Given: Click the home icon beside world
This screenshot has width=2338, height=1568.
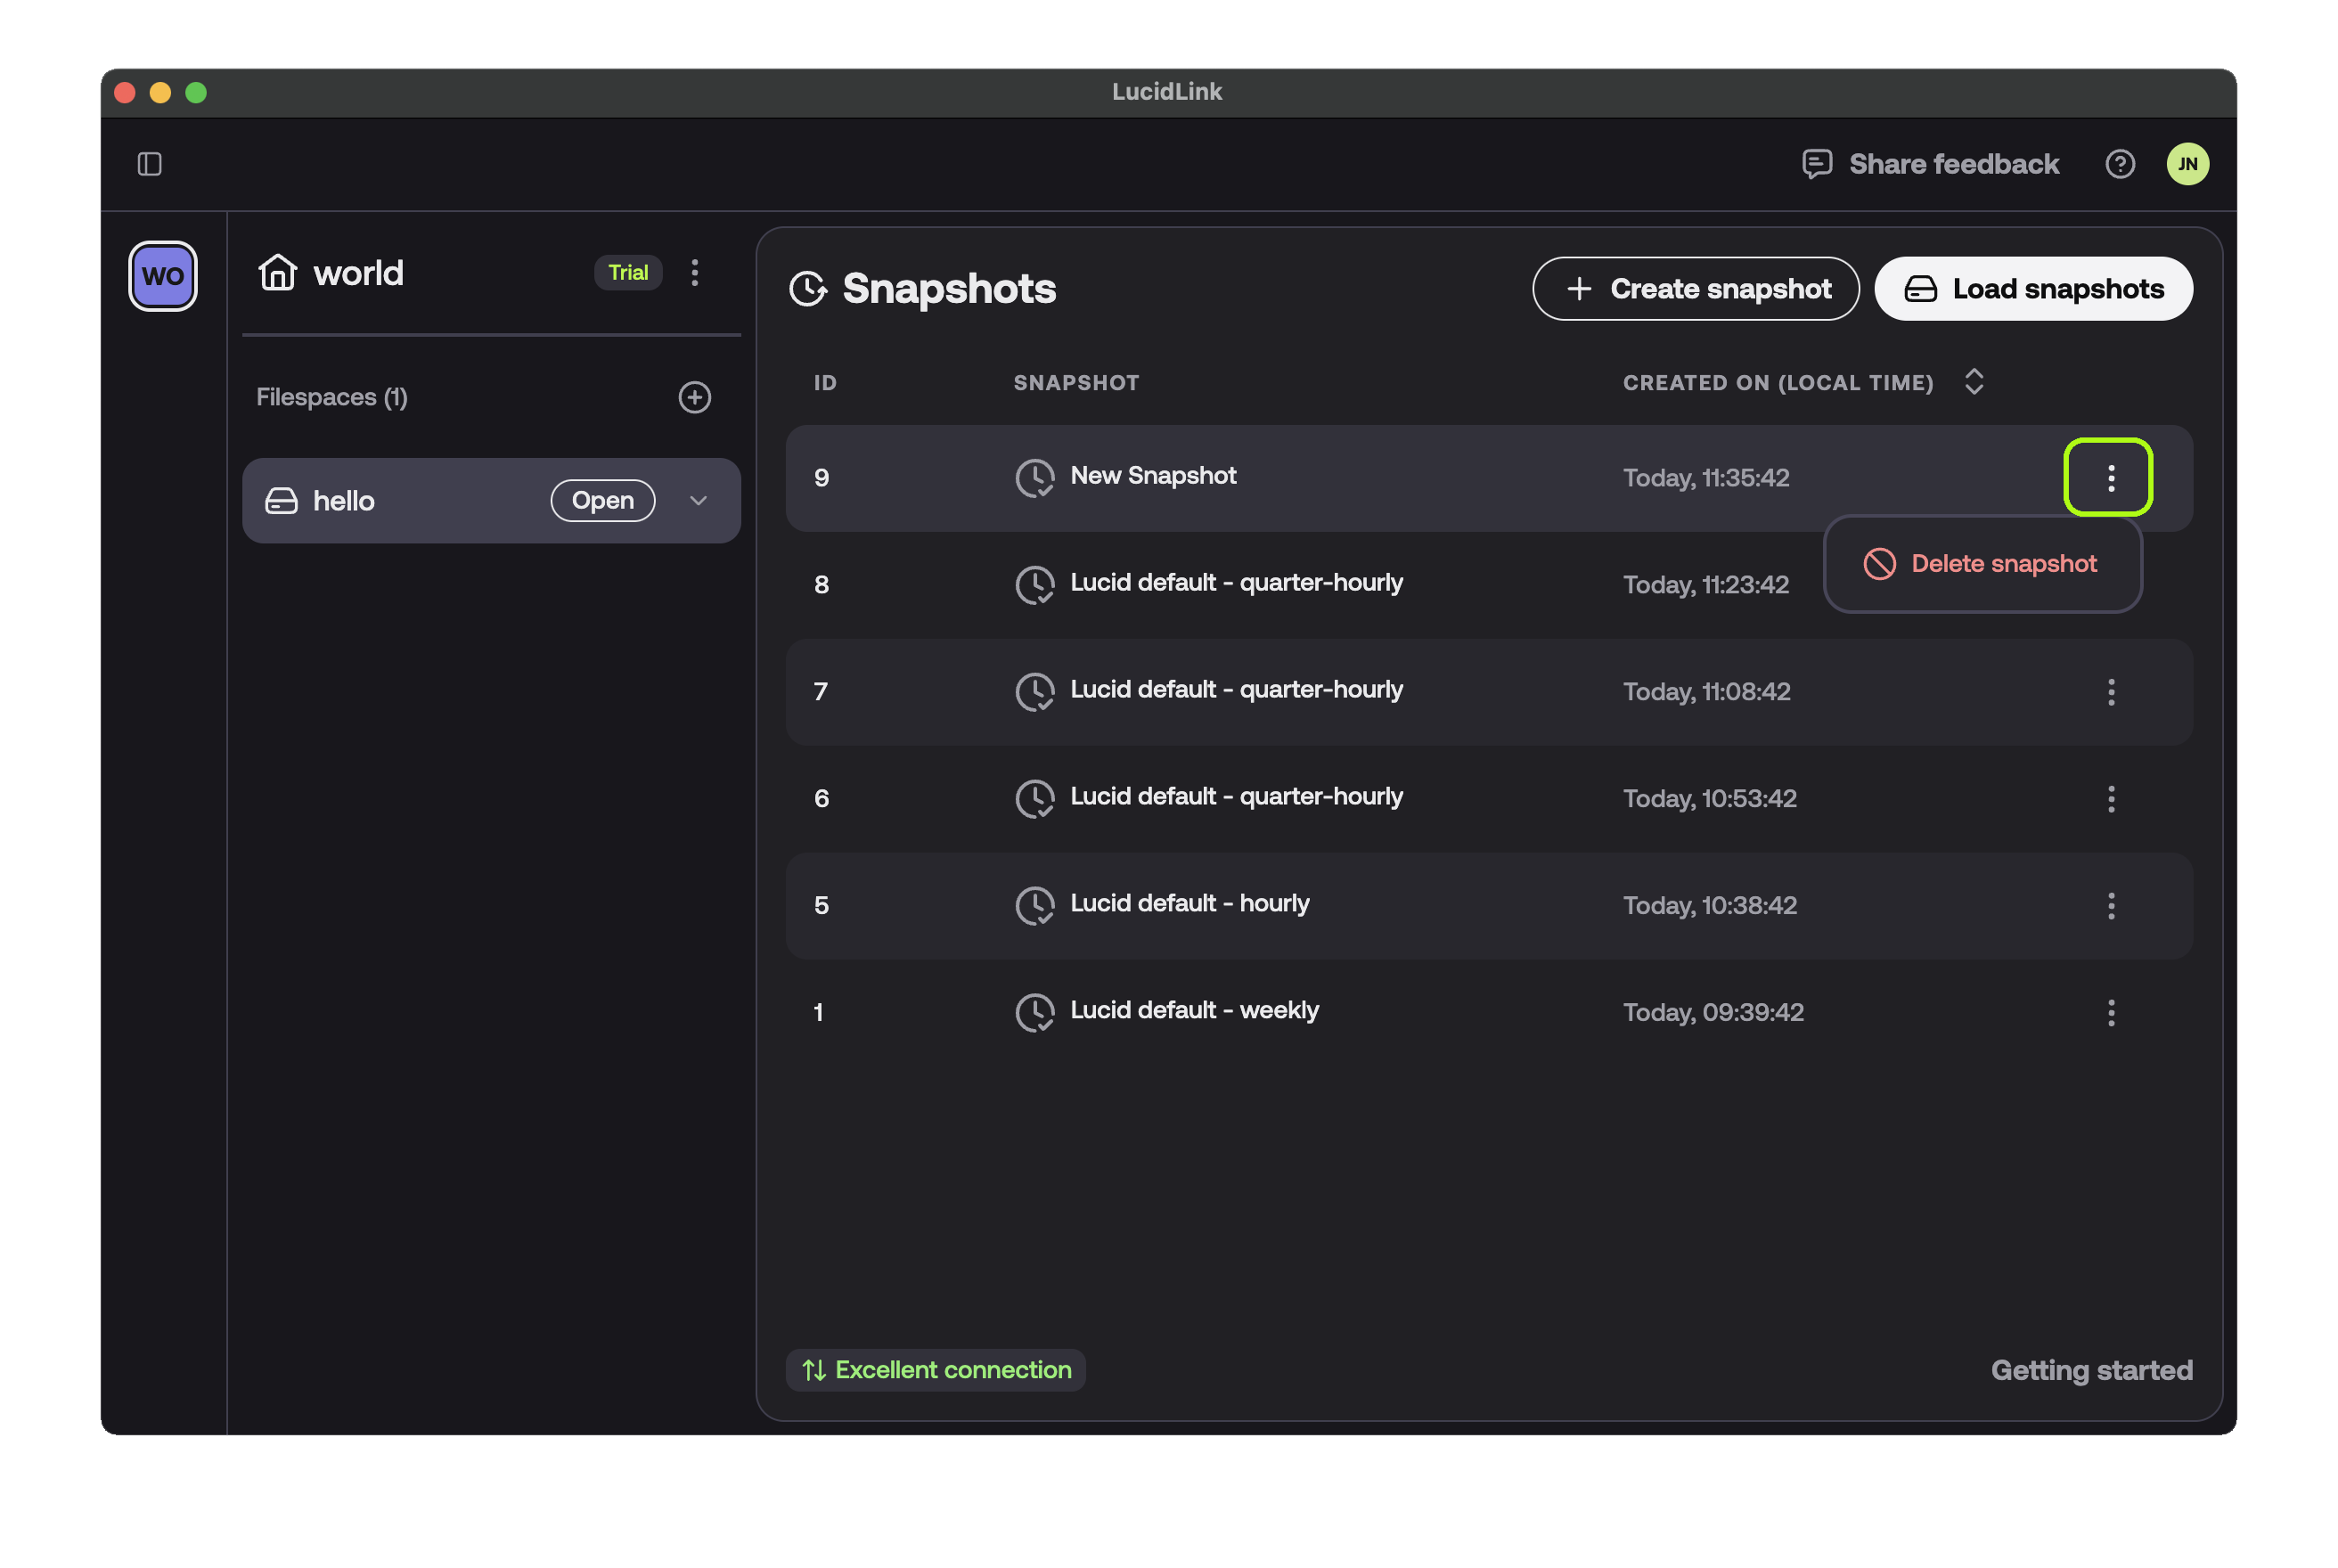Looking at the screenshot, I should 278,272.
